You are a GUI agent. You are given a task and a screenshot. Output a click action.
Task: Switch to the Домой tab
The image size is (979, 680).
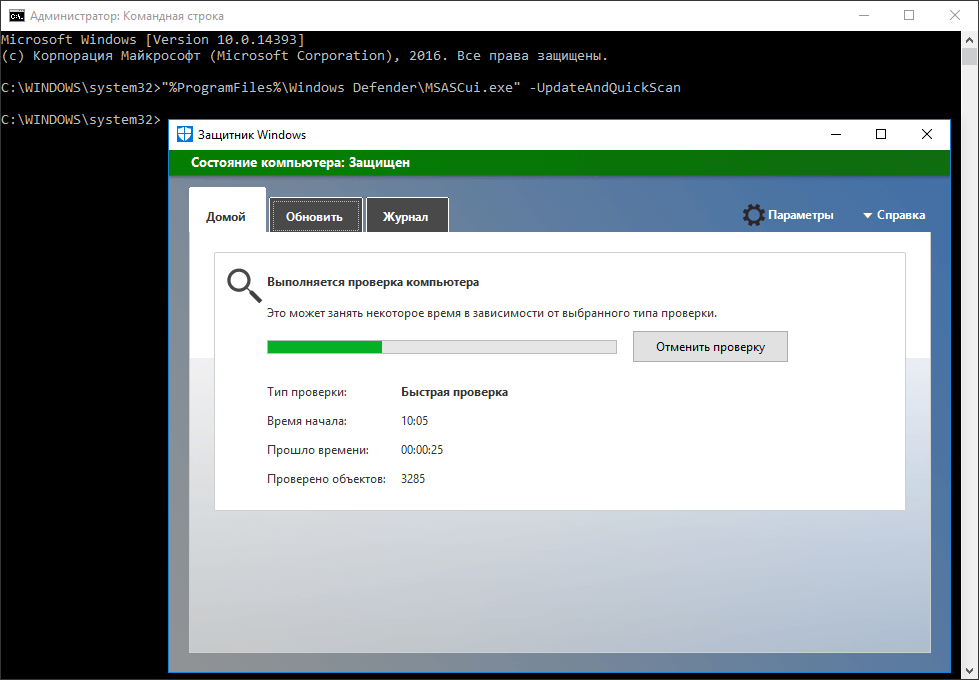pyautogui.click(x=226, y=217)
